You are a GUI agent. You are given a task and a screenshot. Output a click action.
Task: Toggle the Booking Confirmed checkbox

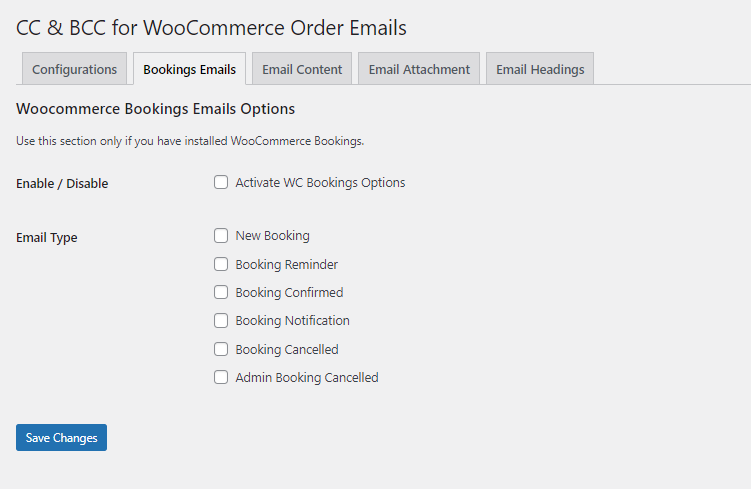point(221,293)
